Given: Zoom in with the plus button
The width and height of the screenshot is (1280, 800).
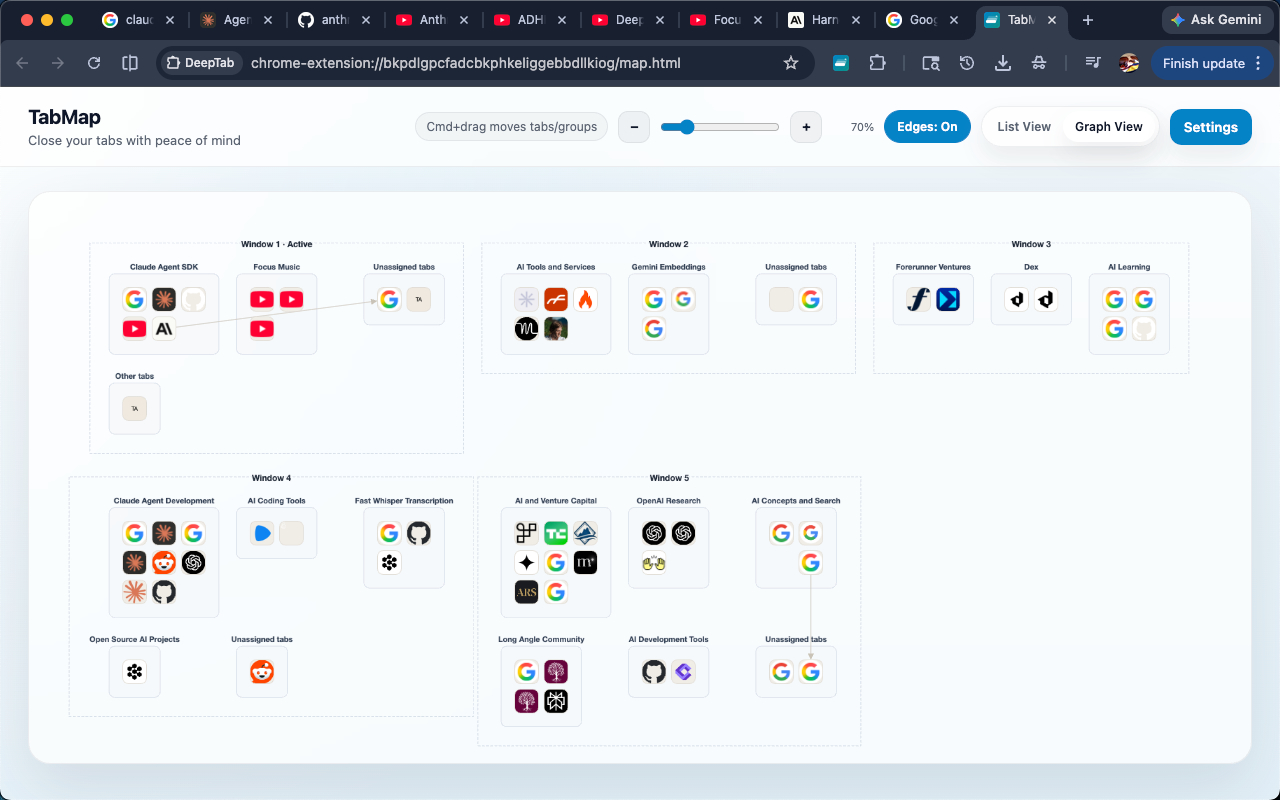Looking at the screenshot, I should click(806, 127).
